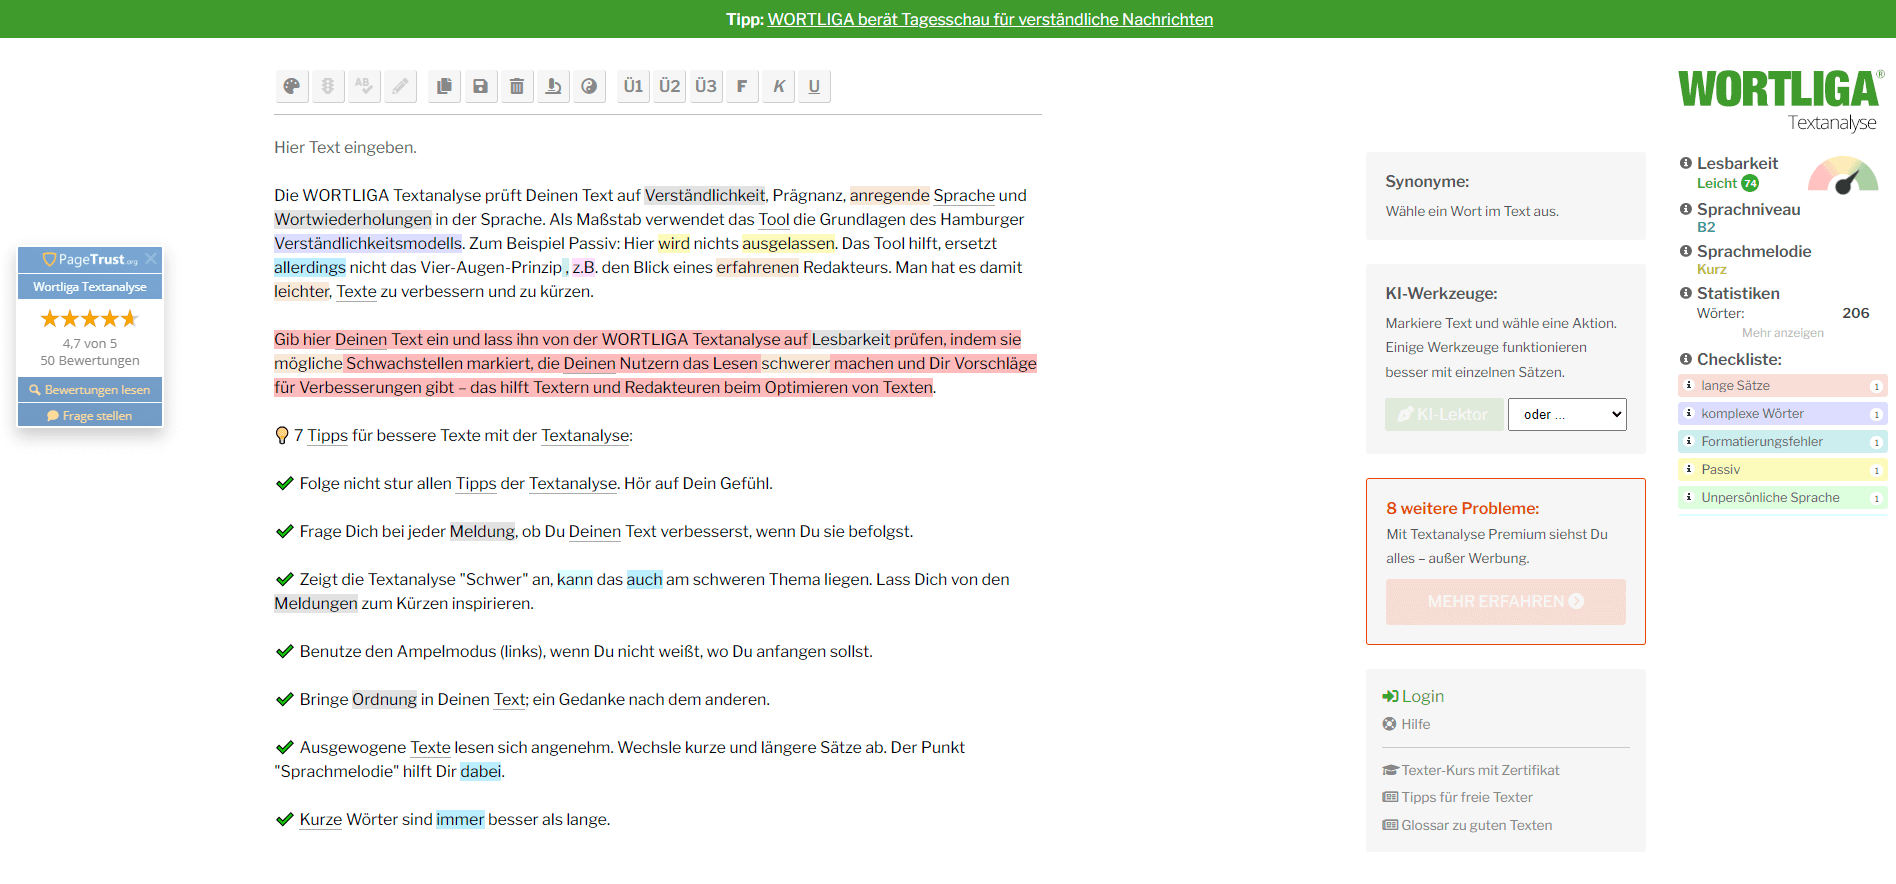
Task: Click info icon on lange Sätze row
Action: click(x=1689, y=385)
